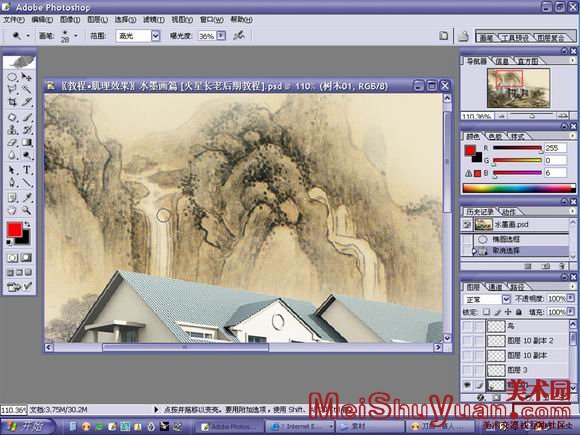
Task: Open the 文件 menu
Action: click(x=14, y=20)
